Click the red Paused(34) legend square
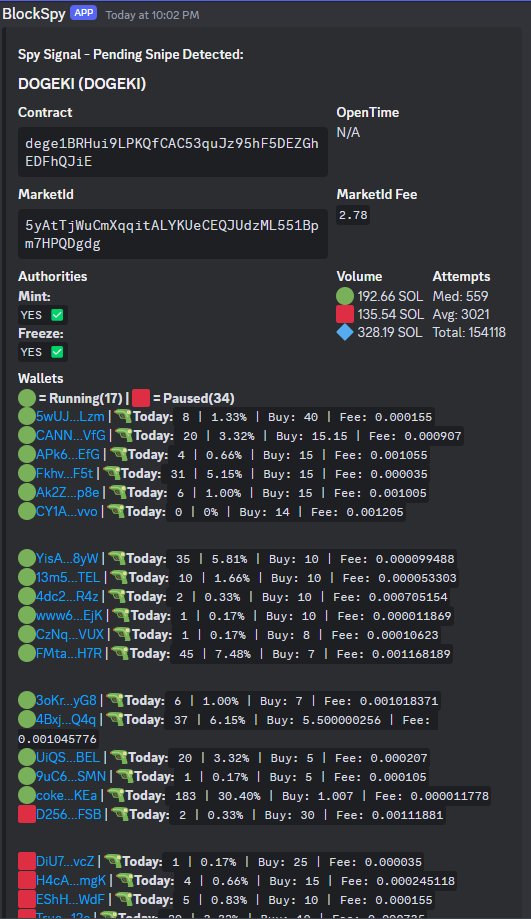This screenshot has width=531, height=919. point(141,399)
